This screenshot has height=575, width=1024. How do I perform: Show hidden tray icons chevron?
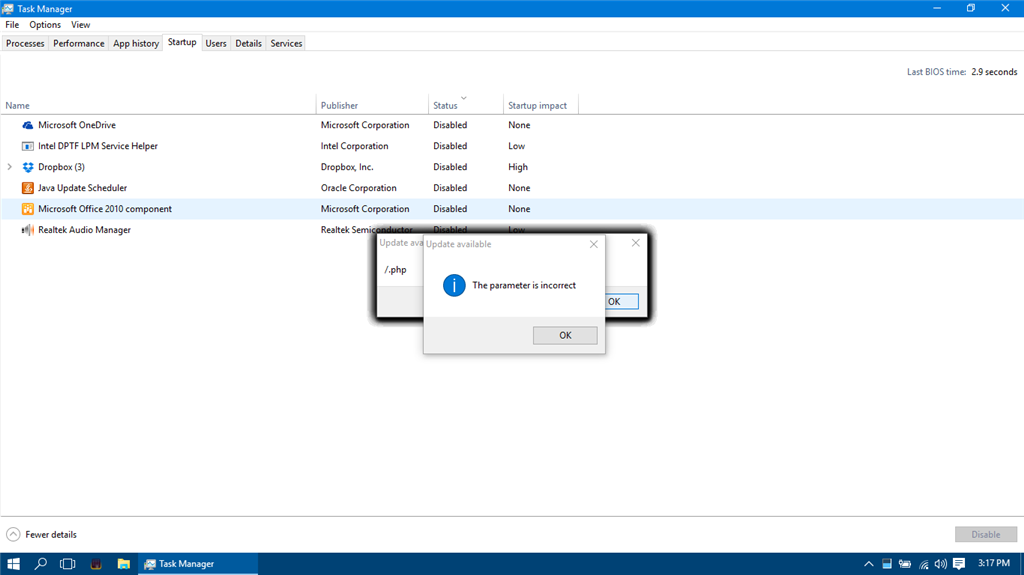[x=869, y=564]
